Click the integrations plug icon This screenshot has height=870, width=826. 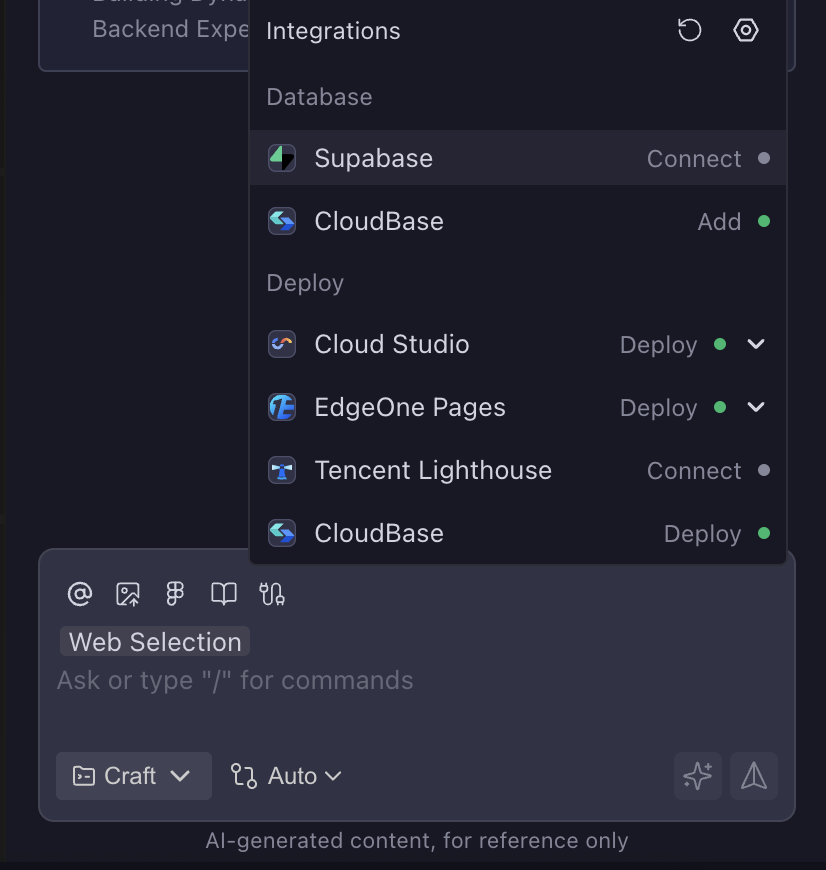pyautogui.click(x=272, y=594)
